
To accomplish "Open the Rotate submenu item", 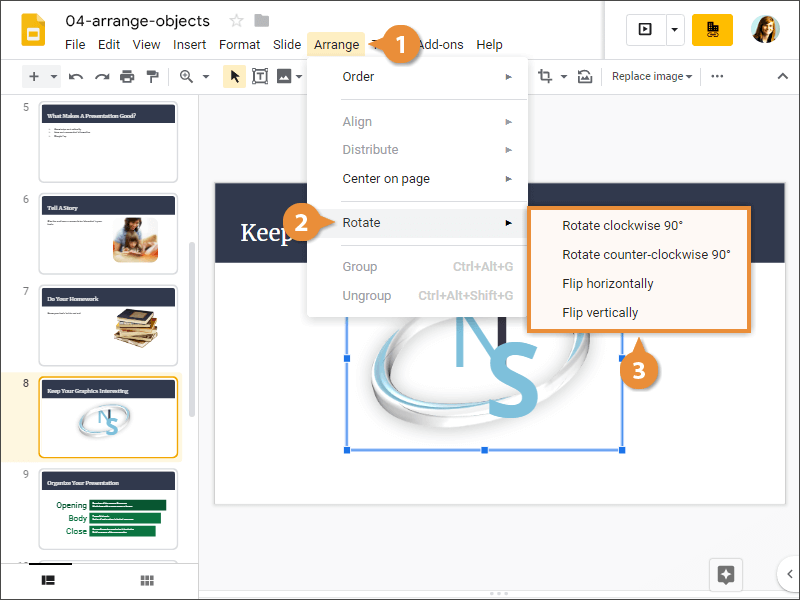I will [417, 223].
